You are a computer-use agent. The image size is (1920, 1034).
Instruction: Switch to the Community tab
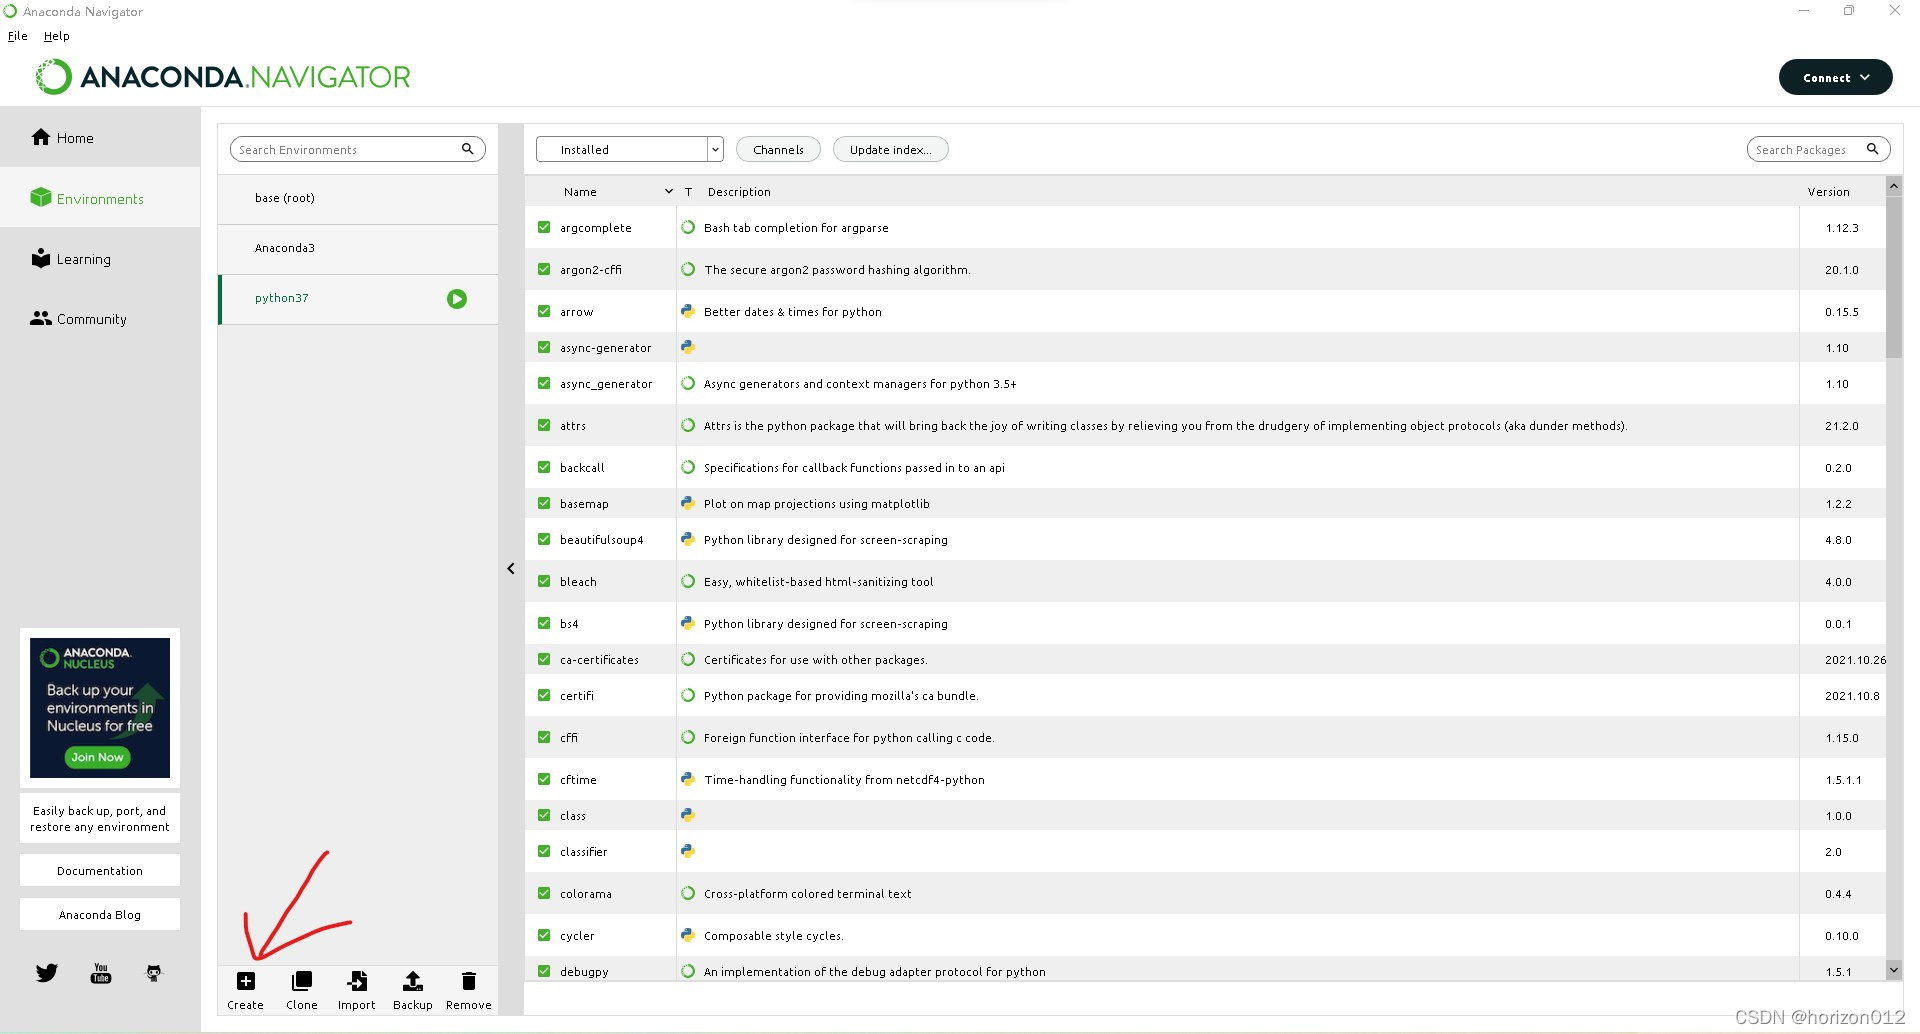(x=100, y=318)
